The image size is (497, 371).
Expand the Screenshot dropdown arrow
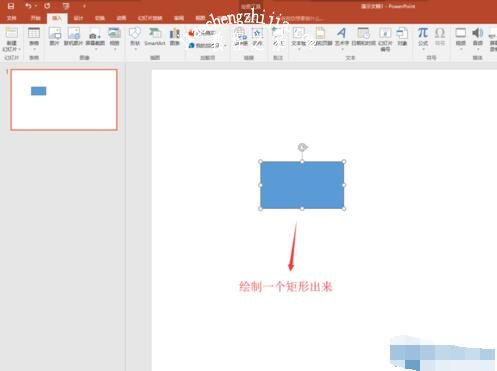point(95,49)
